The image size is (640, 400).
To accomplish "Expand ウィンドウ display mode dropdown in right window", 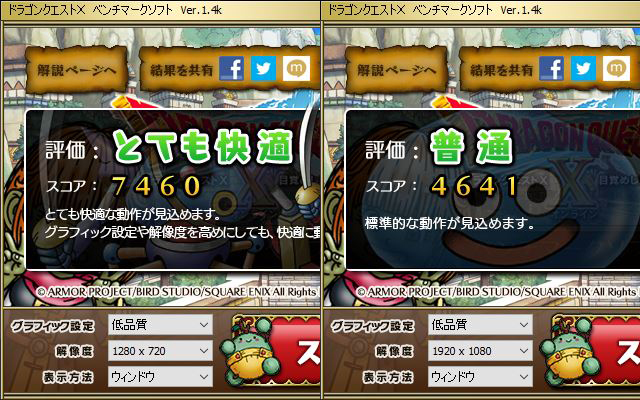I will pos(480,376).
